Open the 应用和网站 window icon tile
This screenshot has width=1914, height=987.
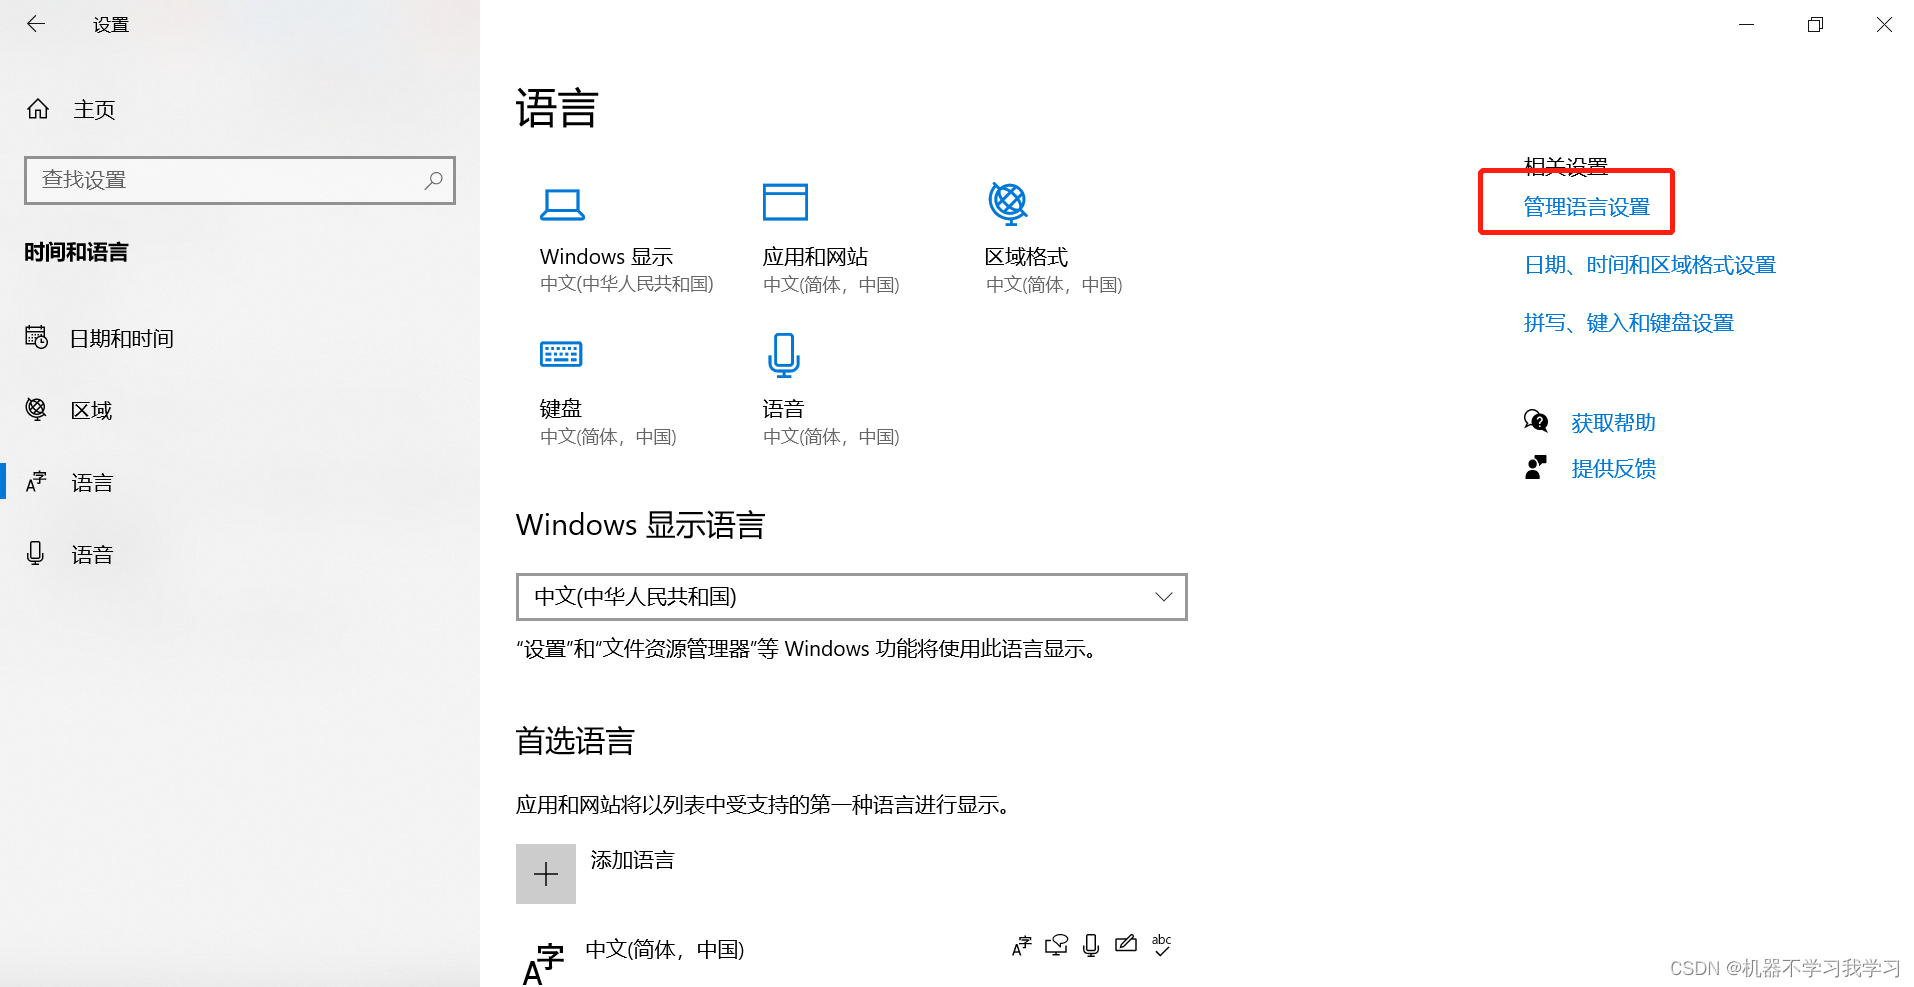785,202
